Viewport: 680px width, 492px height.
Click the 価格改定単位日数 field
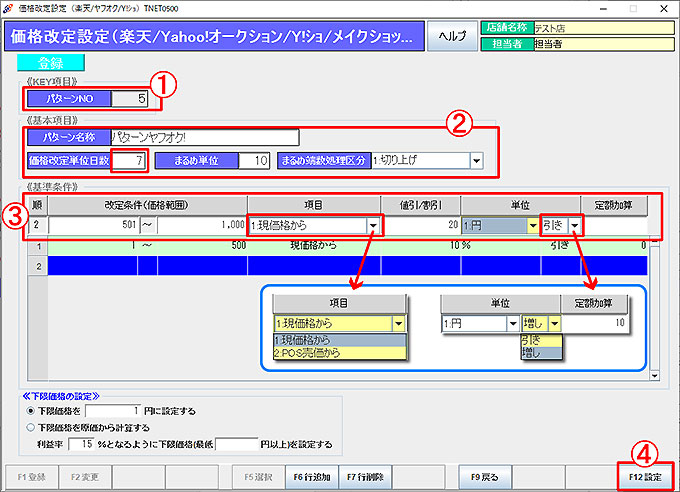click(130, 160)
